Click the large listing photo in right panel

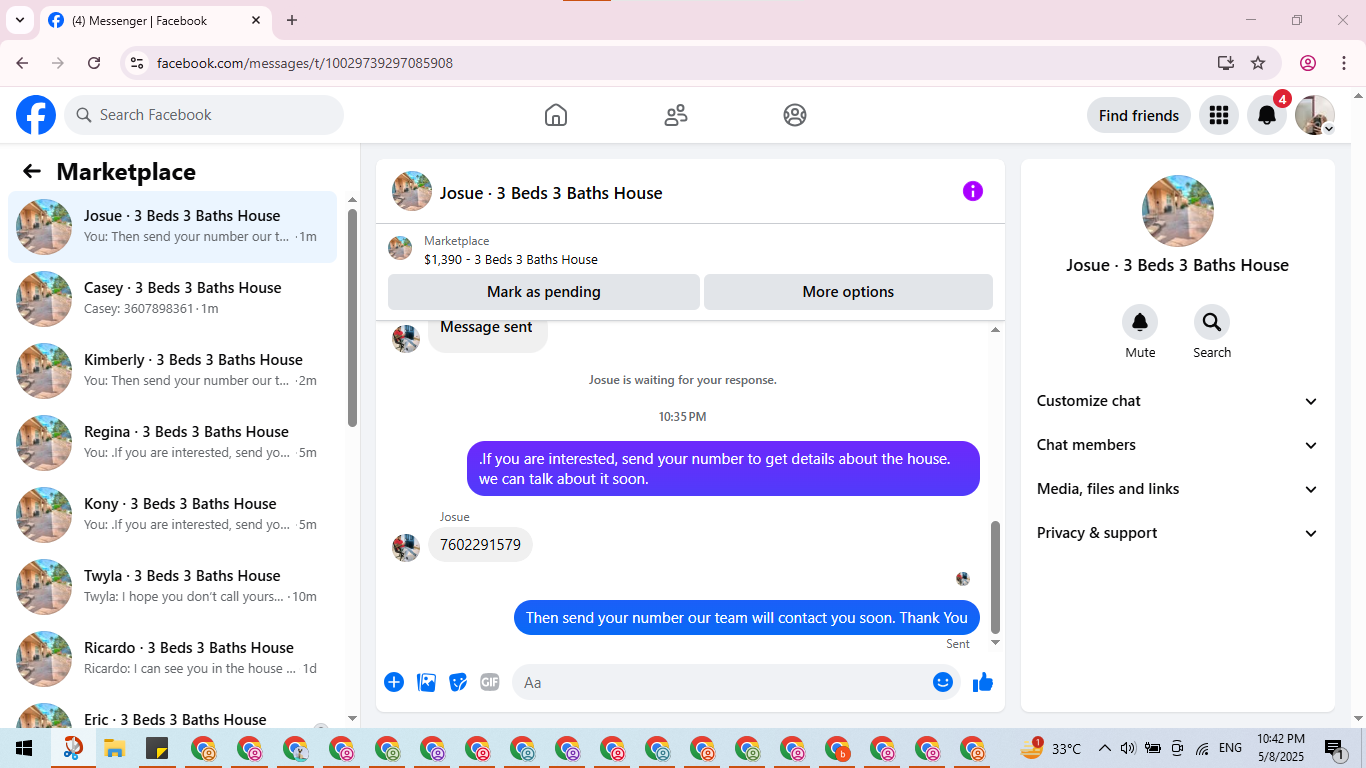pos(1178,211)
